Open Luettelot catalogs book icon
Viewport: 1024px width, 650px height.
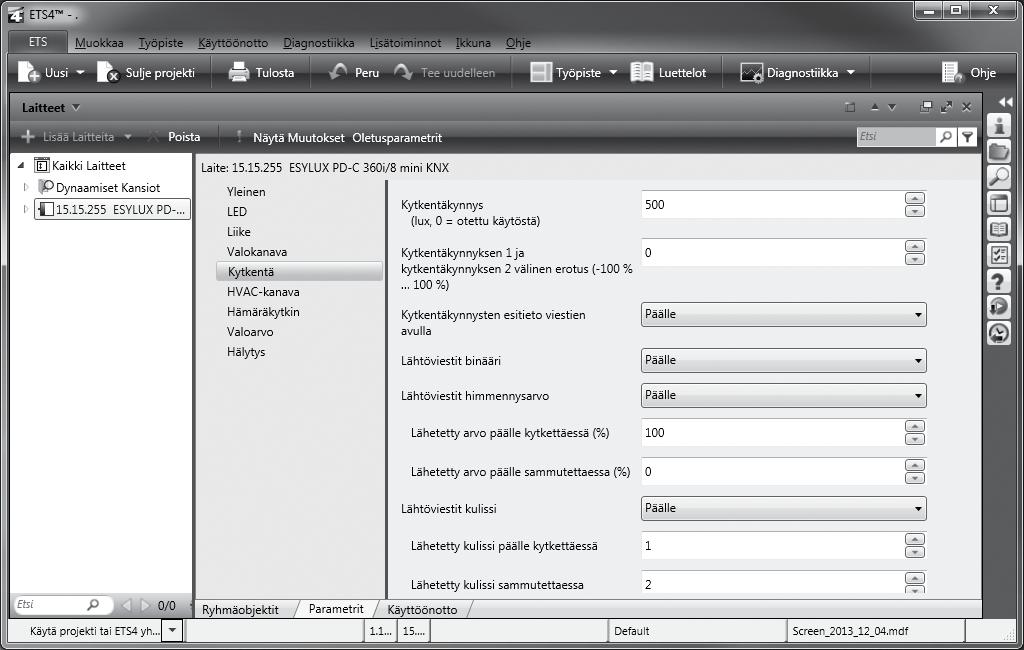click(x=641, y=73)
